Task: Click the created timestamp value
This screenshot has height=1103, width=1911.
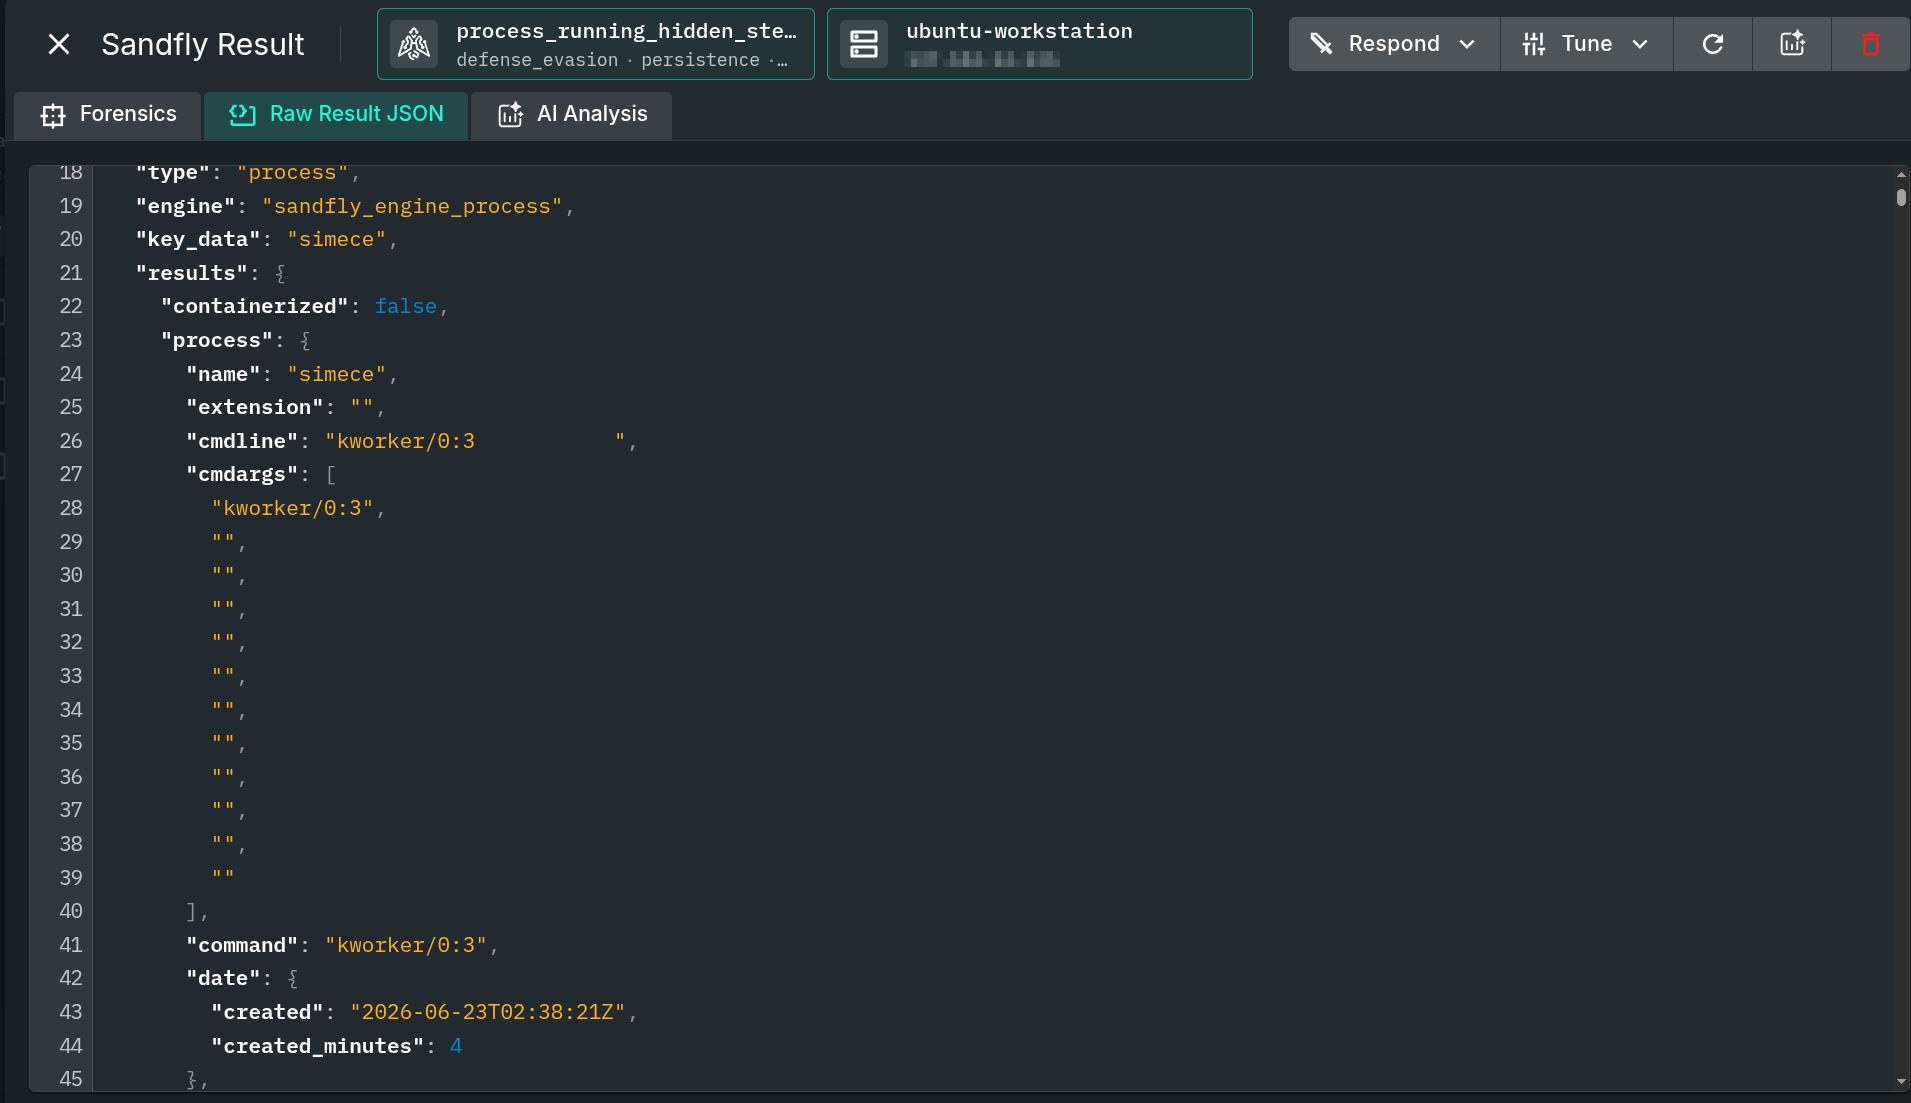Action: click(488, 1012)
